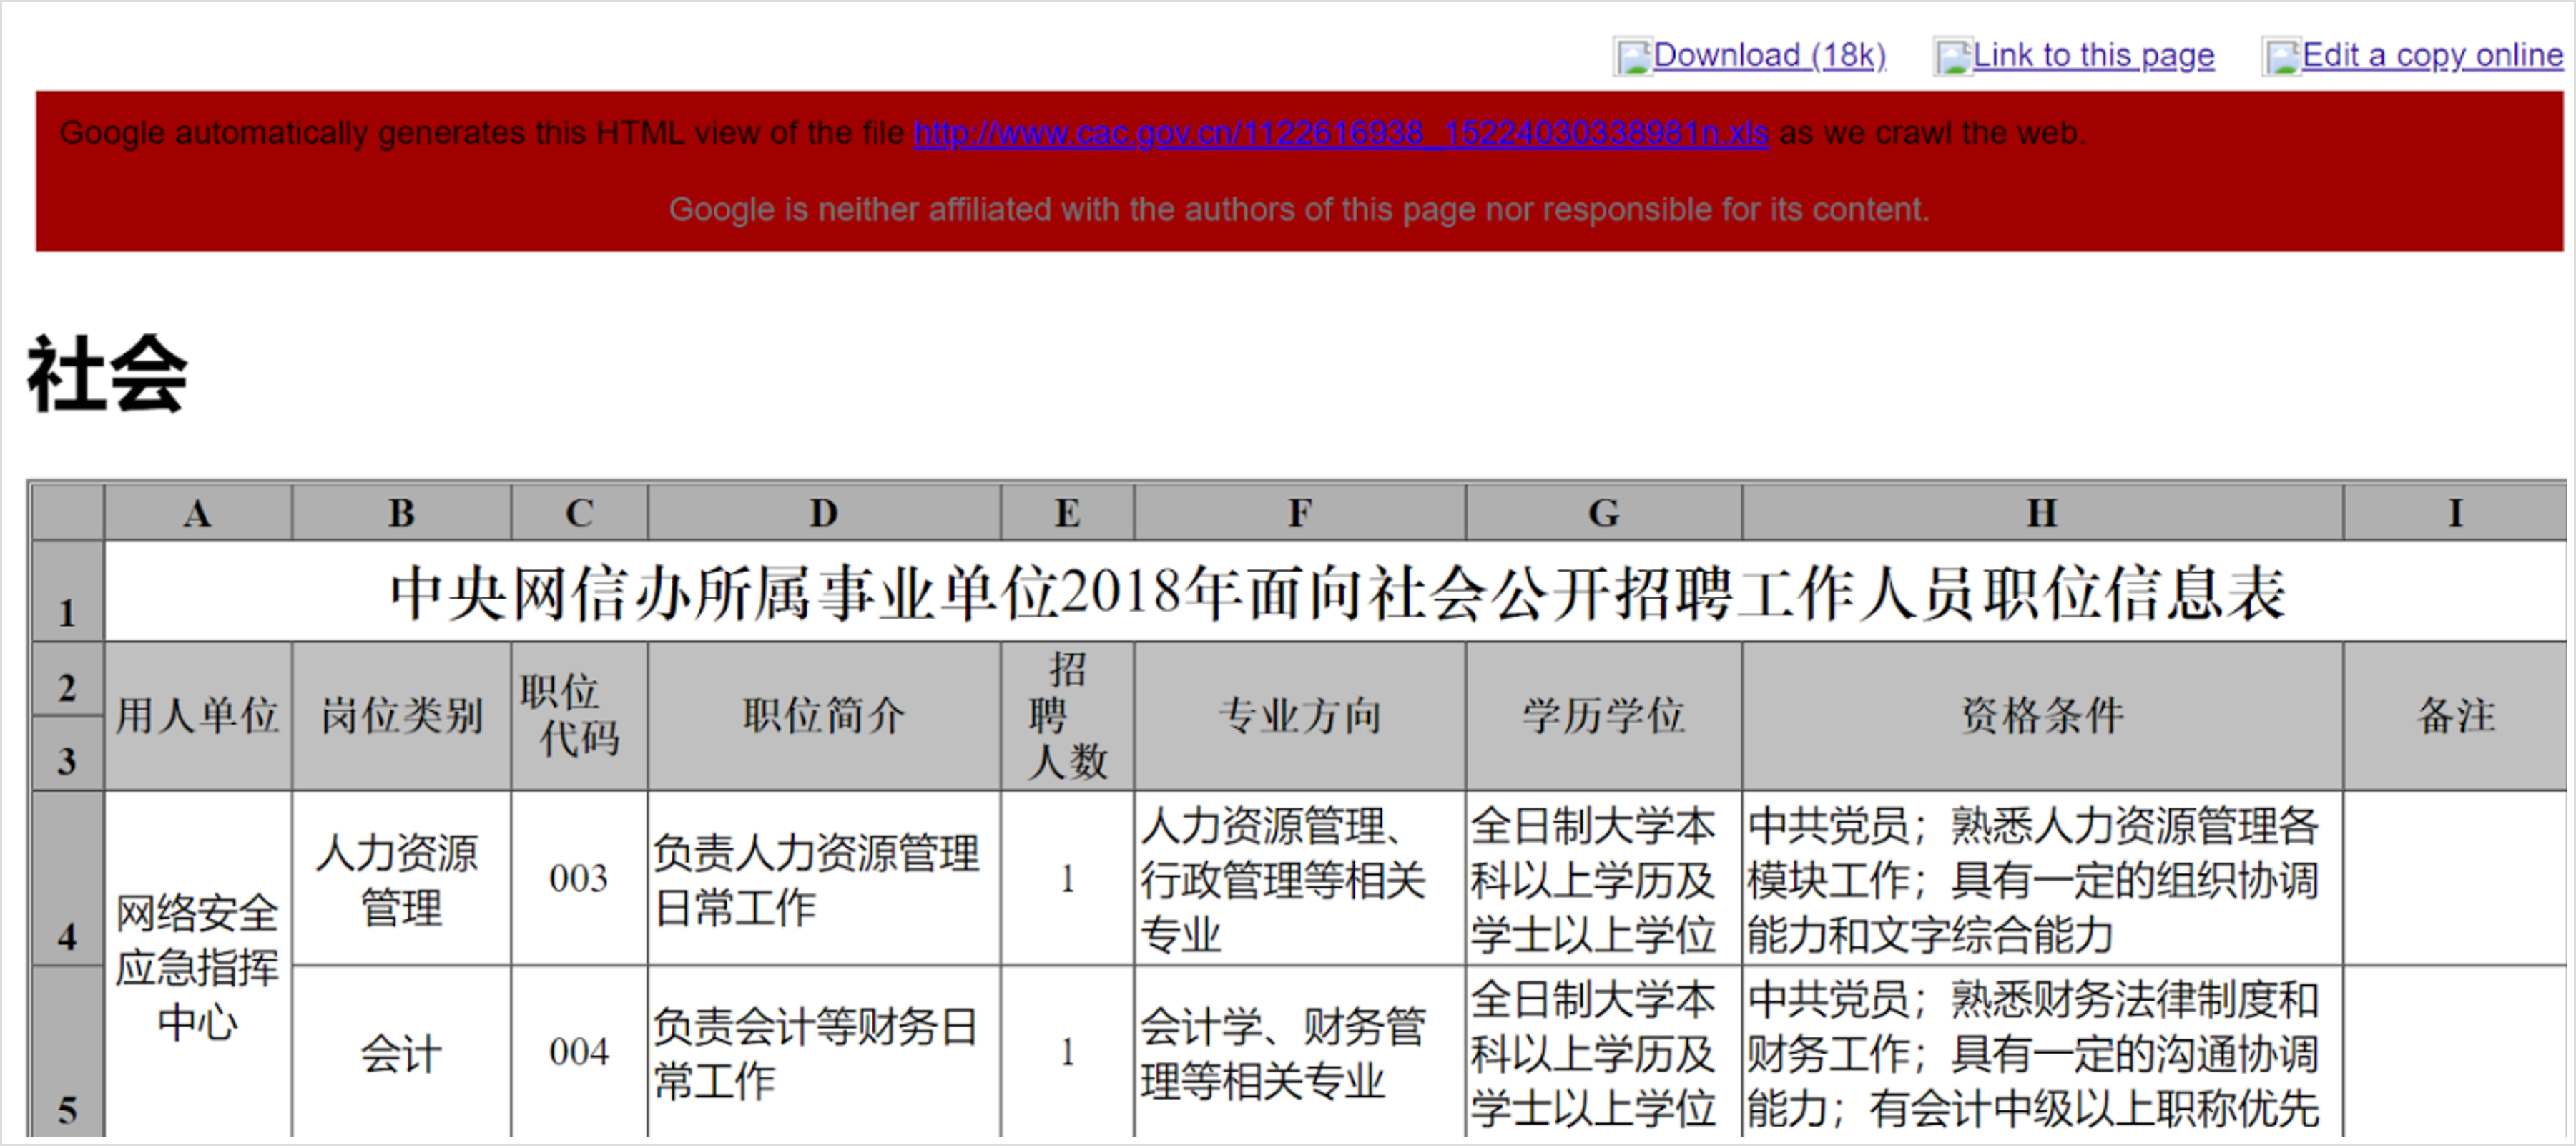Click the 资格条件 header cell
This screenshot has height=1146, width=2576.
click(x=2041, y=716)
